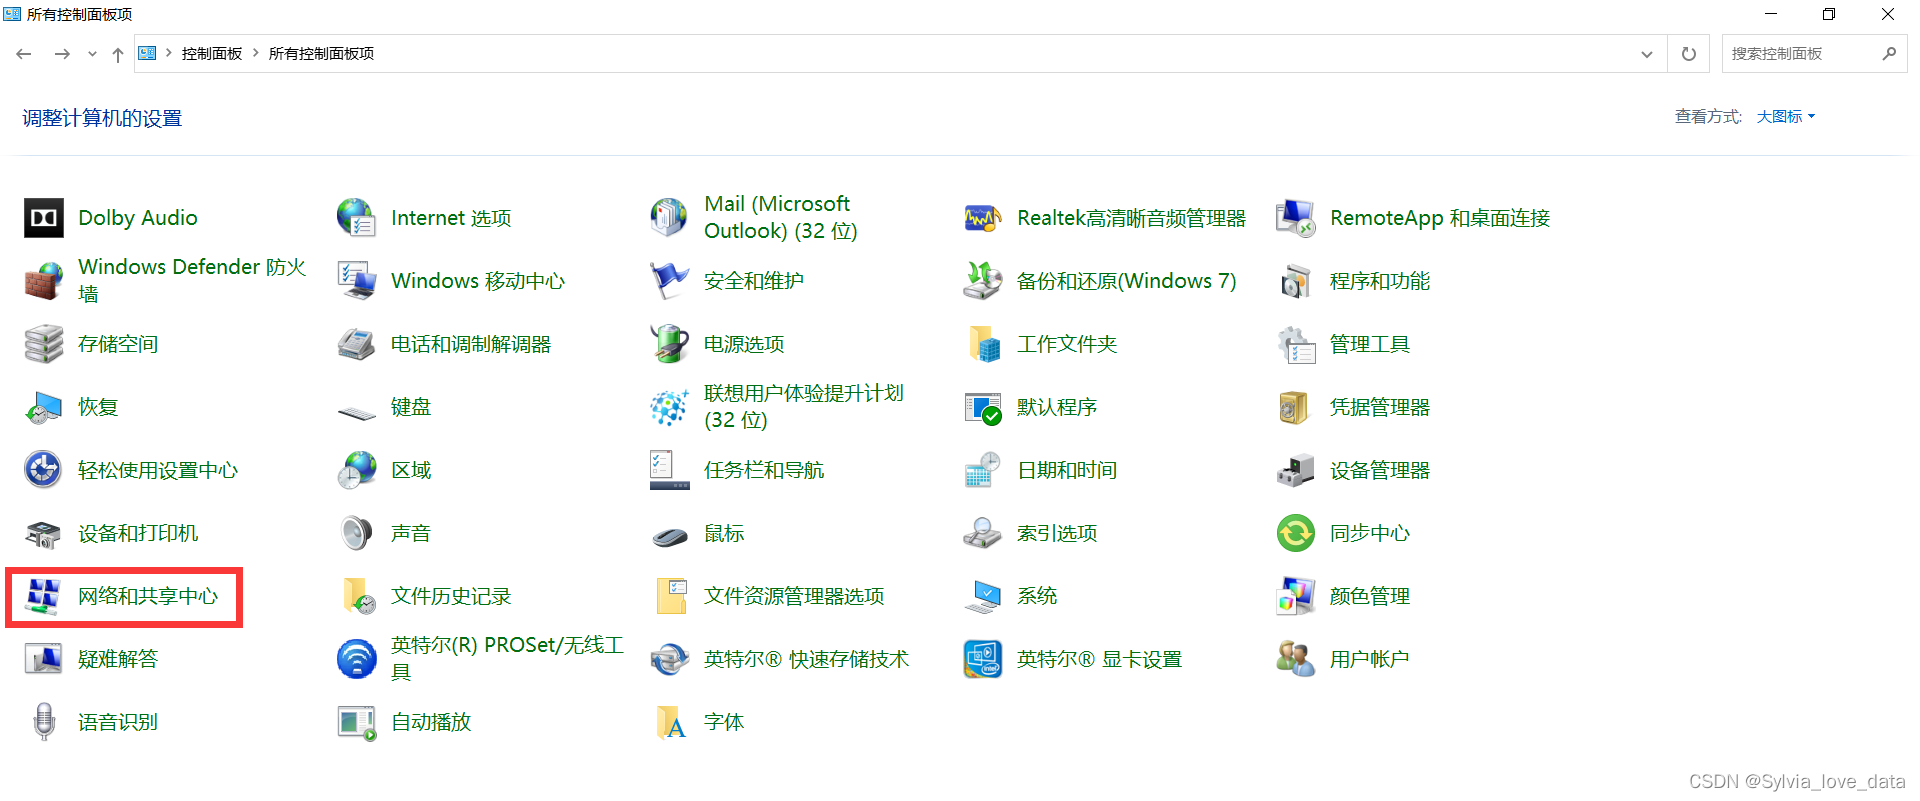Viewport: 1920px width, 801px height.
Task: Open the 设备和打印机 link
Action: (138, 533)
